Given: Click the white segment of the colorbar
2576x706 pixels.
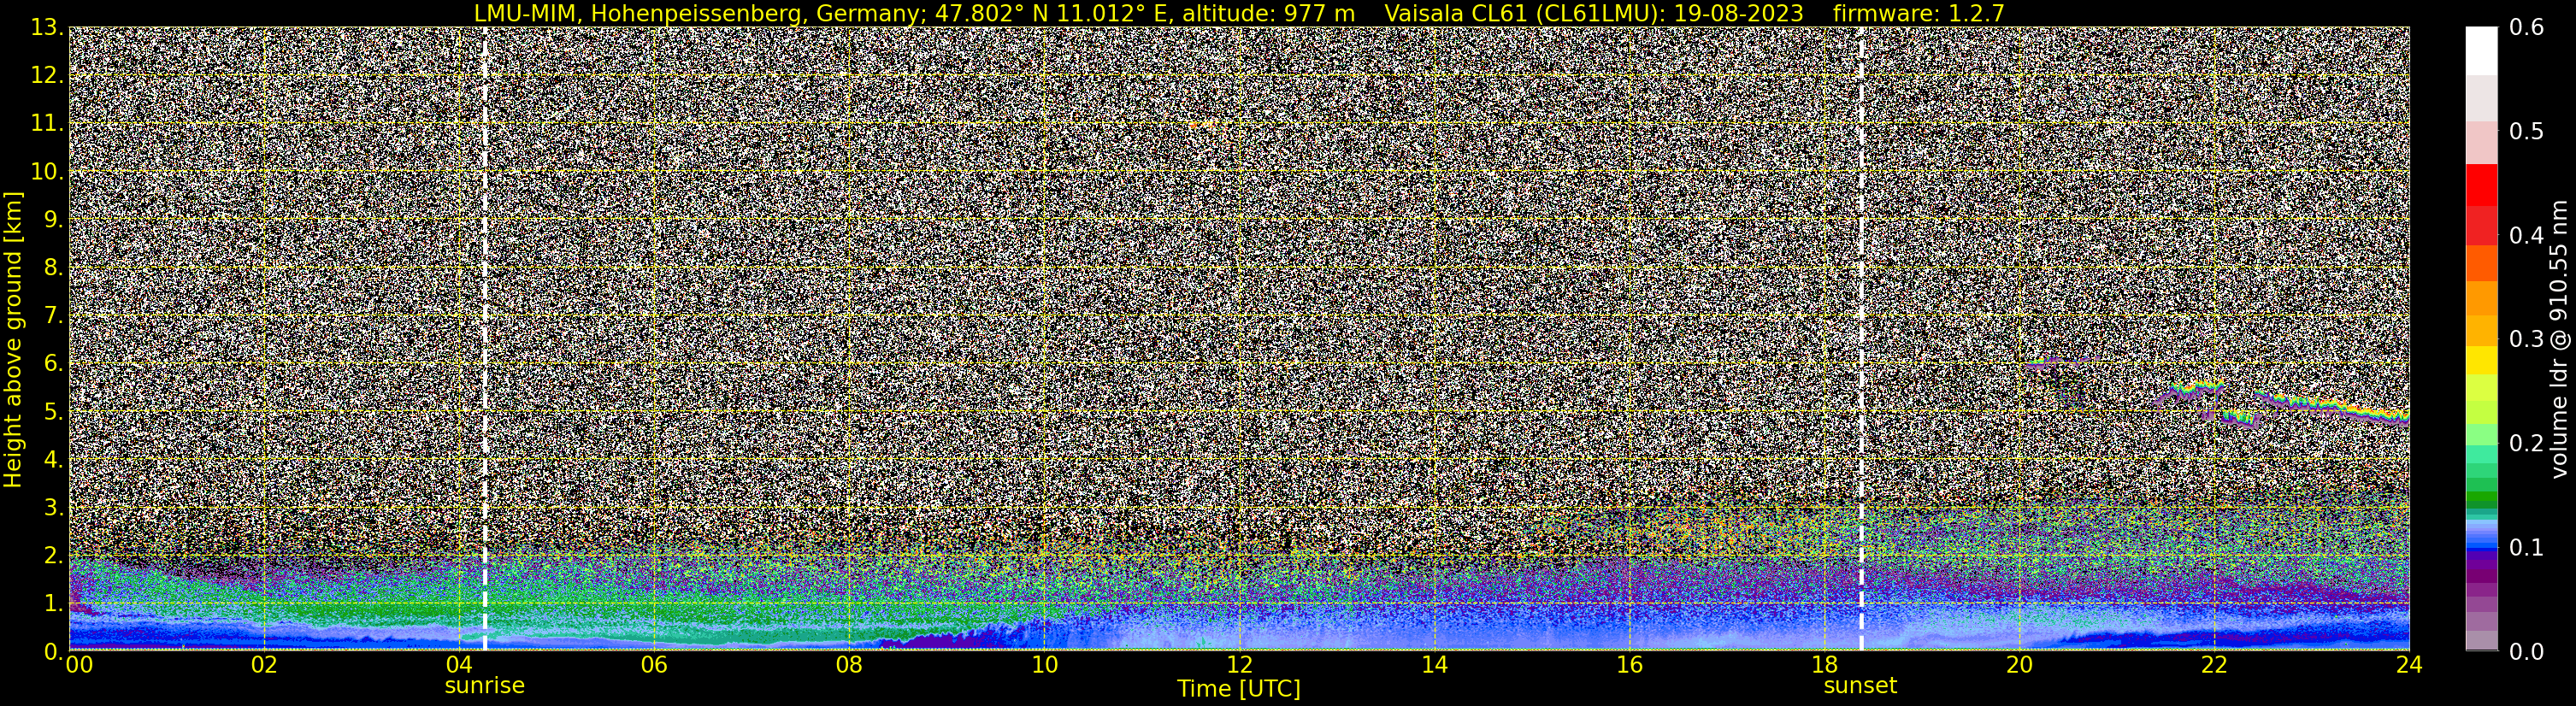Looking at the screenshot, I should 2481,51.
